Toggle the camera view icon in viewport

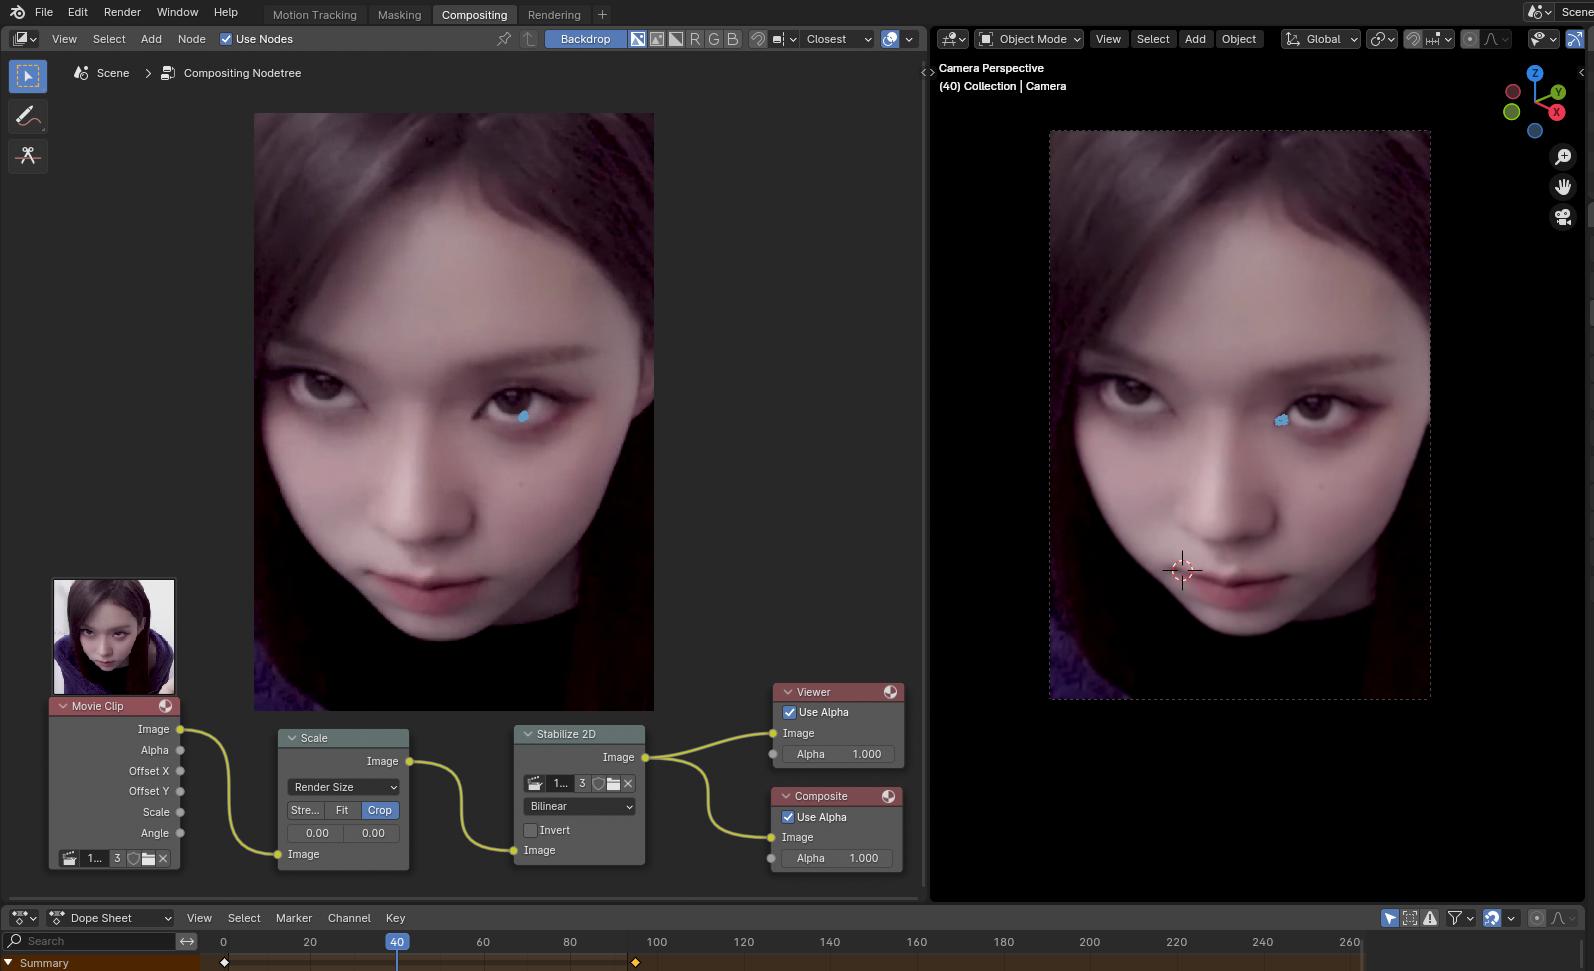tap(1563, 217)
